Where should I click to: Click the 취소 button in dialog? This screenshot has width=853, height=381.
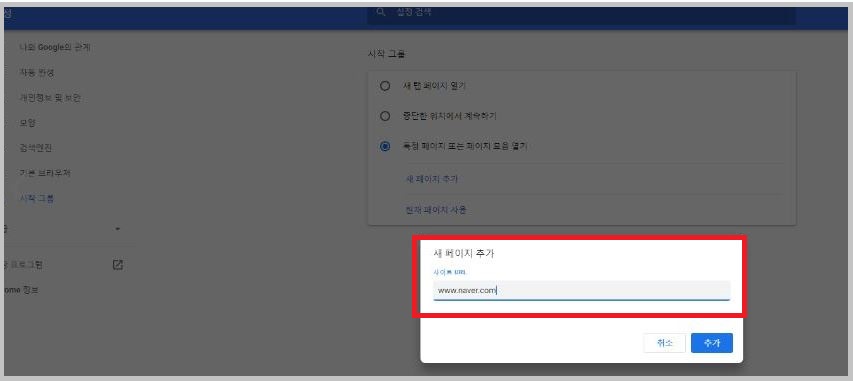click(x=664, y=343)
